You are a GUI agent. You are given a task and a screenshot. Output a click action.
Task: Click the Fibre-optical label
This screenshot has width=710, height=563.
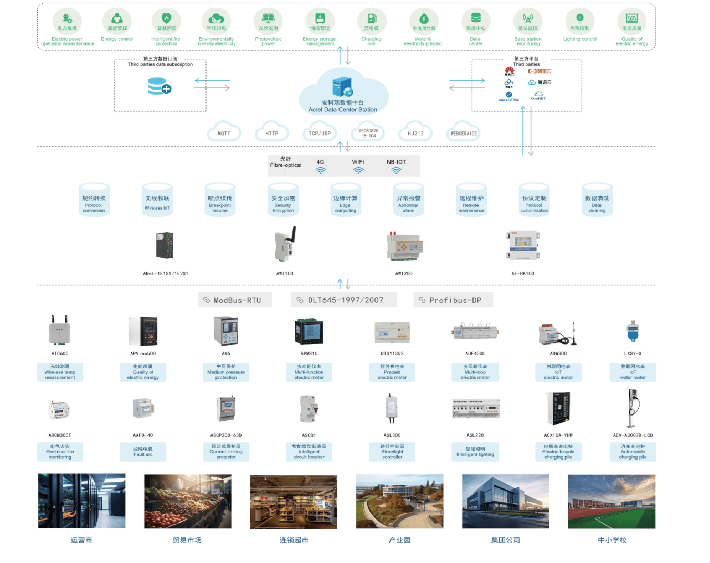[x=285, y=165]
